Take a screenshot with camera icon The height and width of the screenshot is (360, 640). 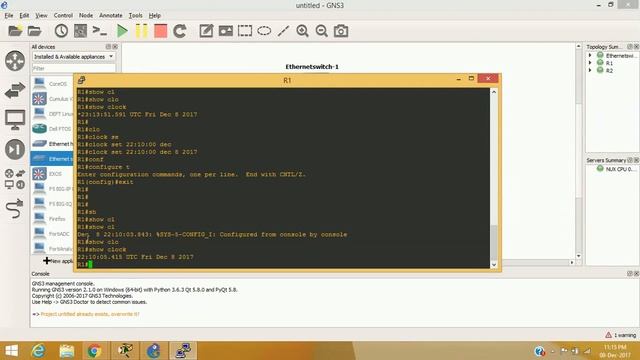coord(341,31)
